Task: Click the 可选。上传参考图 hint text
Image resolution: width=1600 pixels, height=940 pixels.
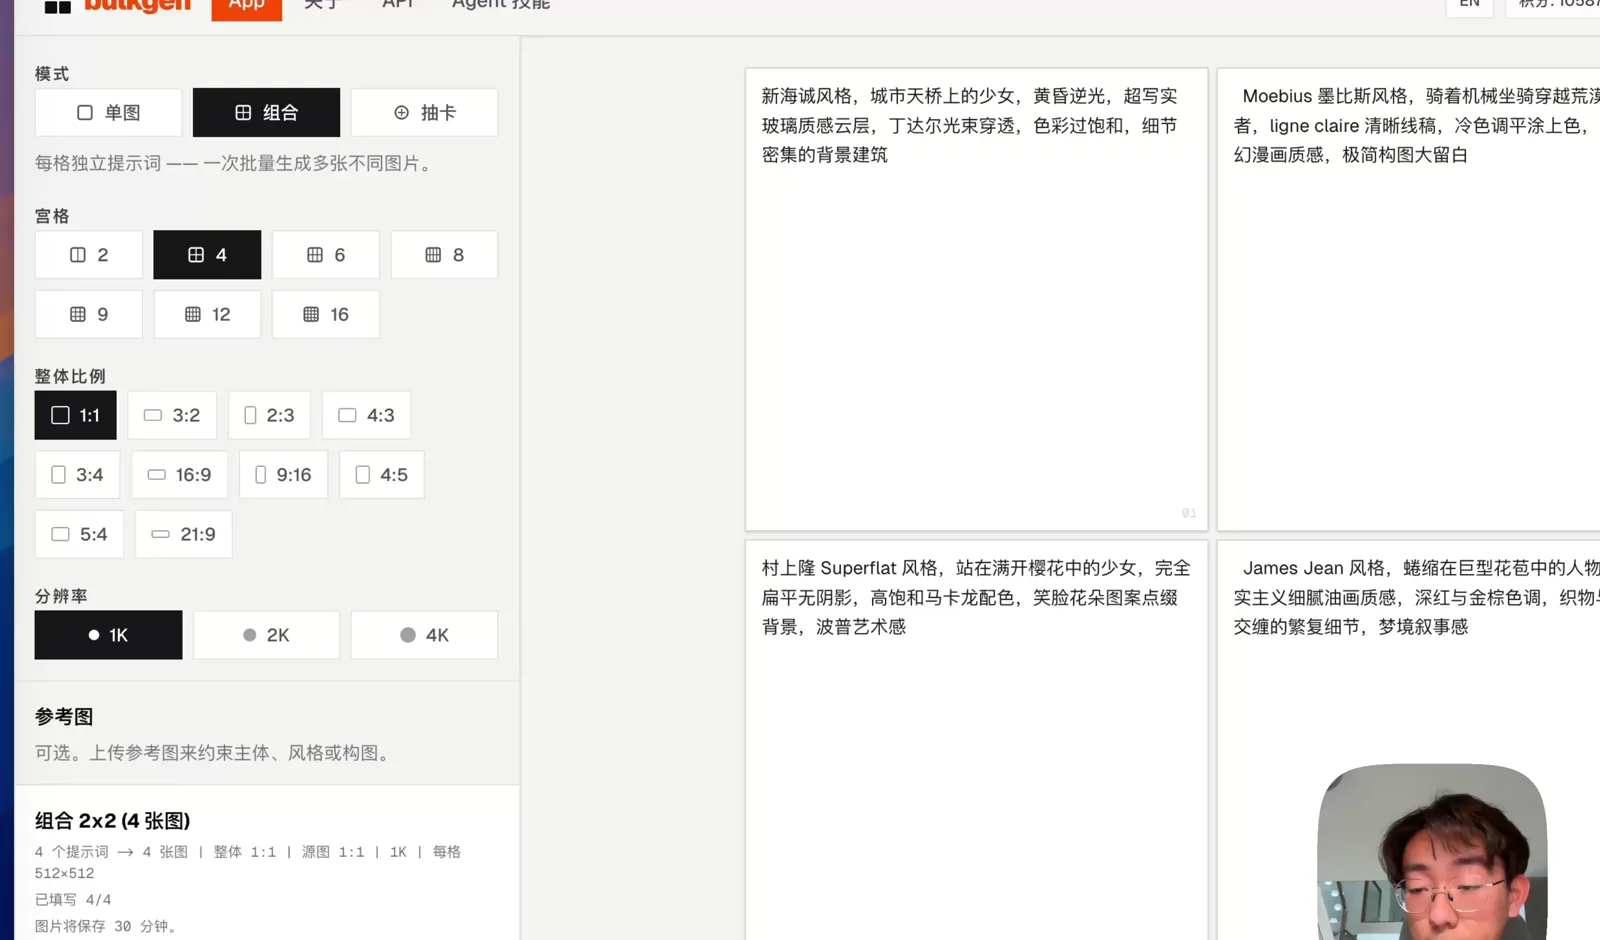Action: tap(216, 753)
